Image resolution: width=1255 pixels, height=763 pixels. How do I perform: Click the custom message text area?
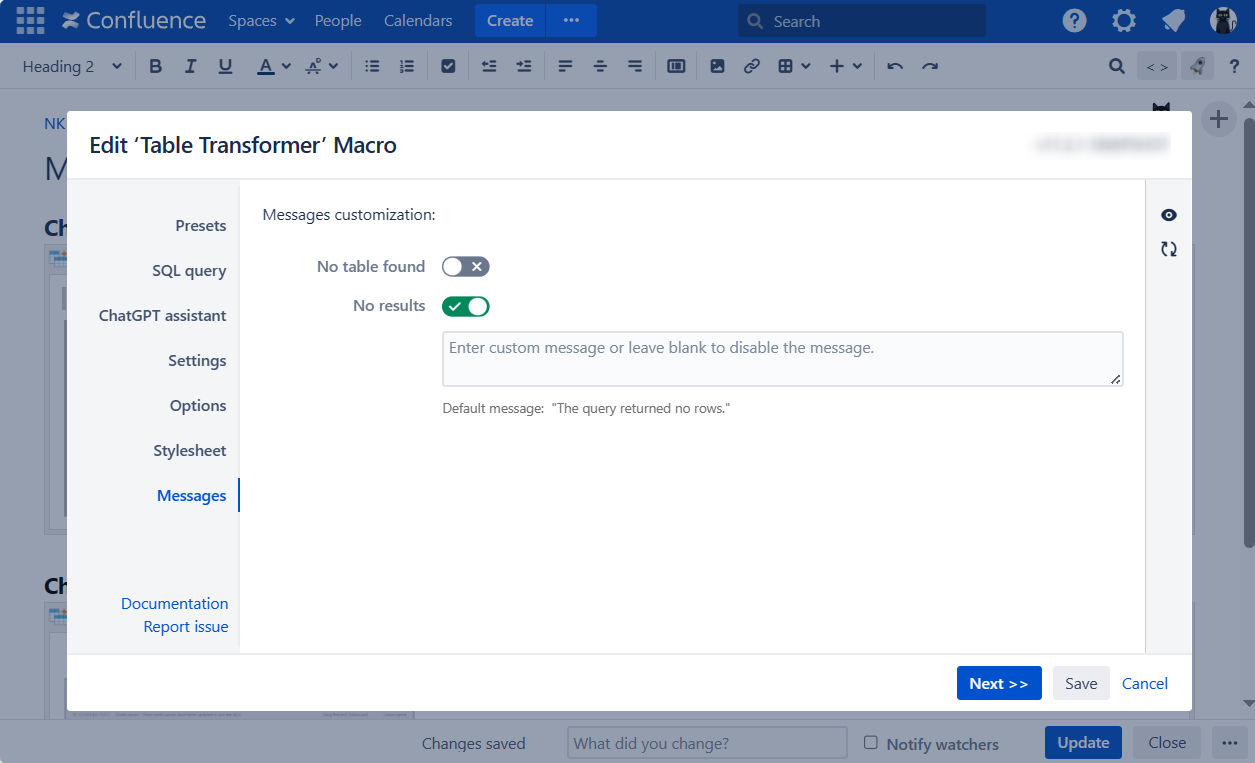781,358
